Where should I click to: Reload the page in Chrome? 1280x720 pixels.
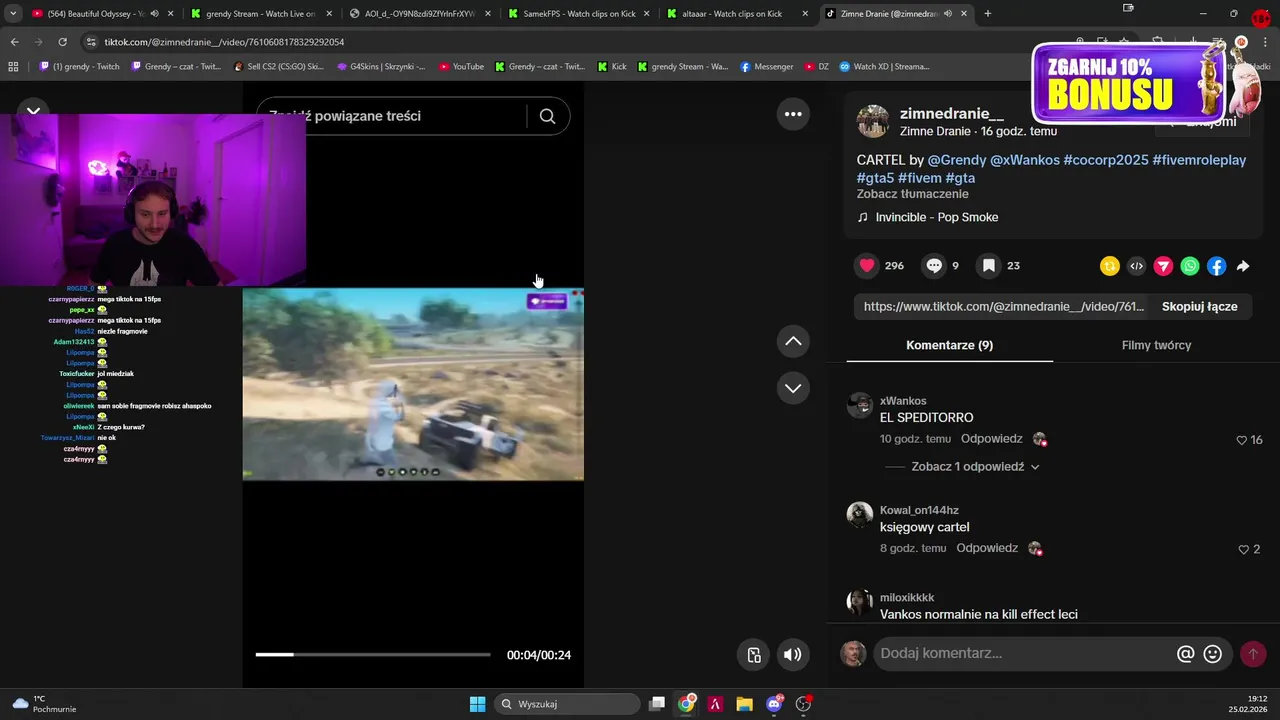[62, 42]
